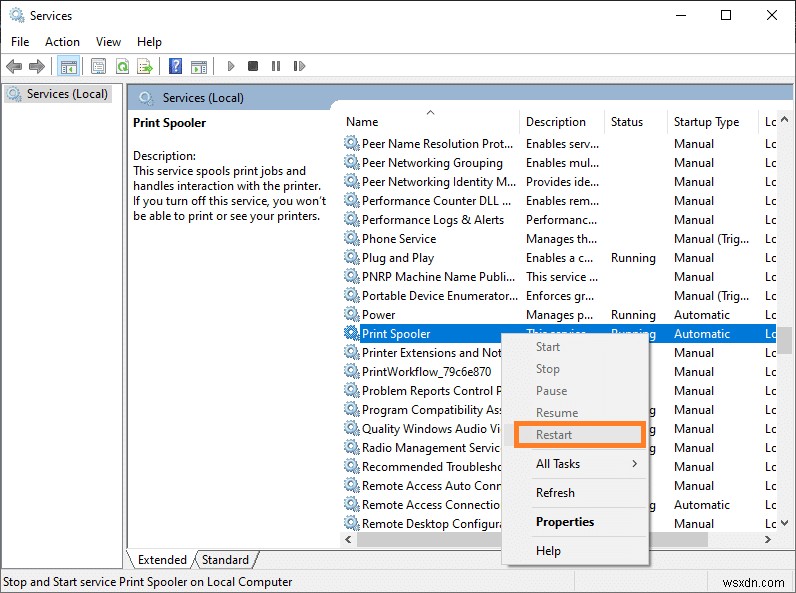Screen dimensions: 796x593
Task: Select Portable Device Enumerator service
Action: 559,295
